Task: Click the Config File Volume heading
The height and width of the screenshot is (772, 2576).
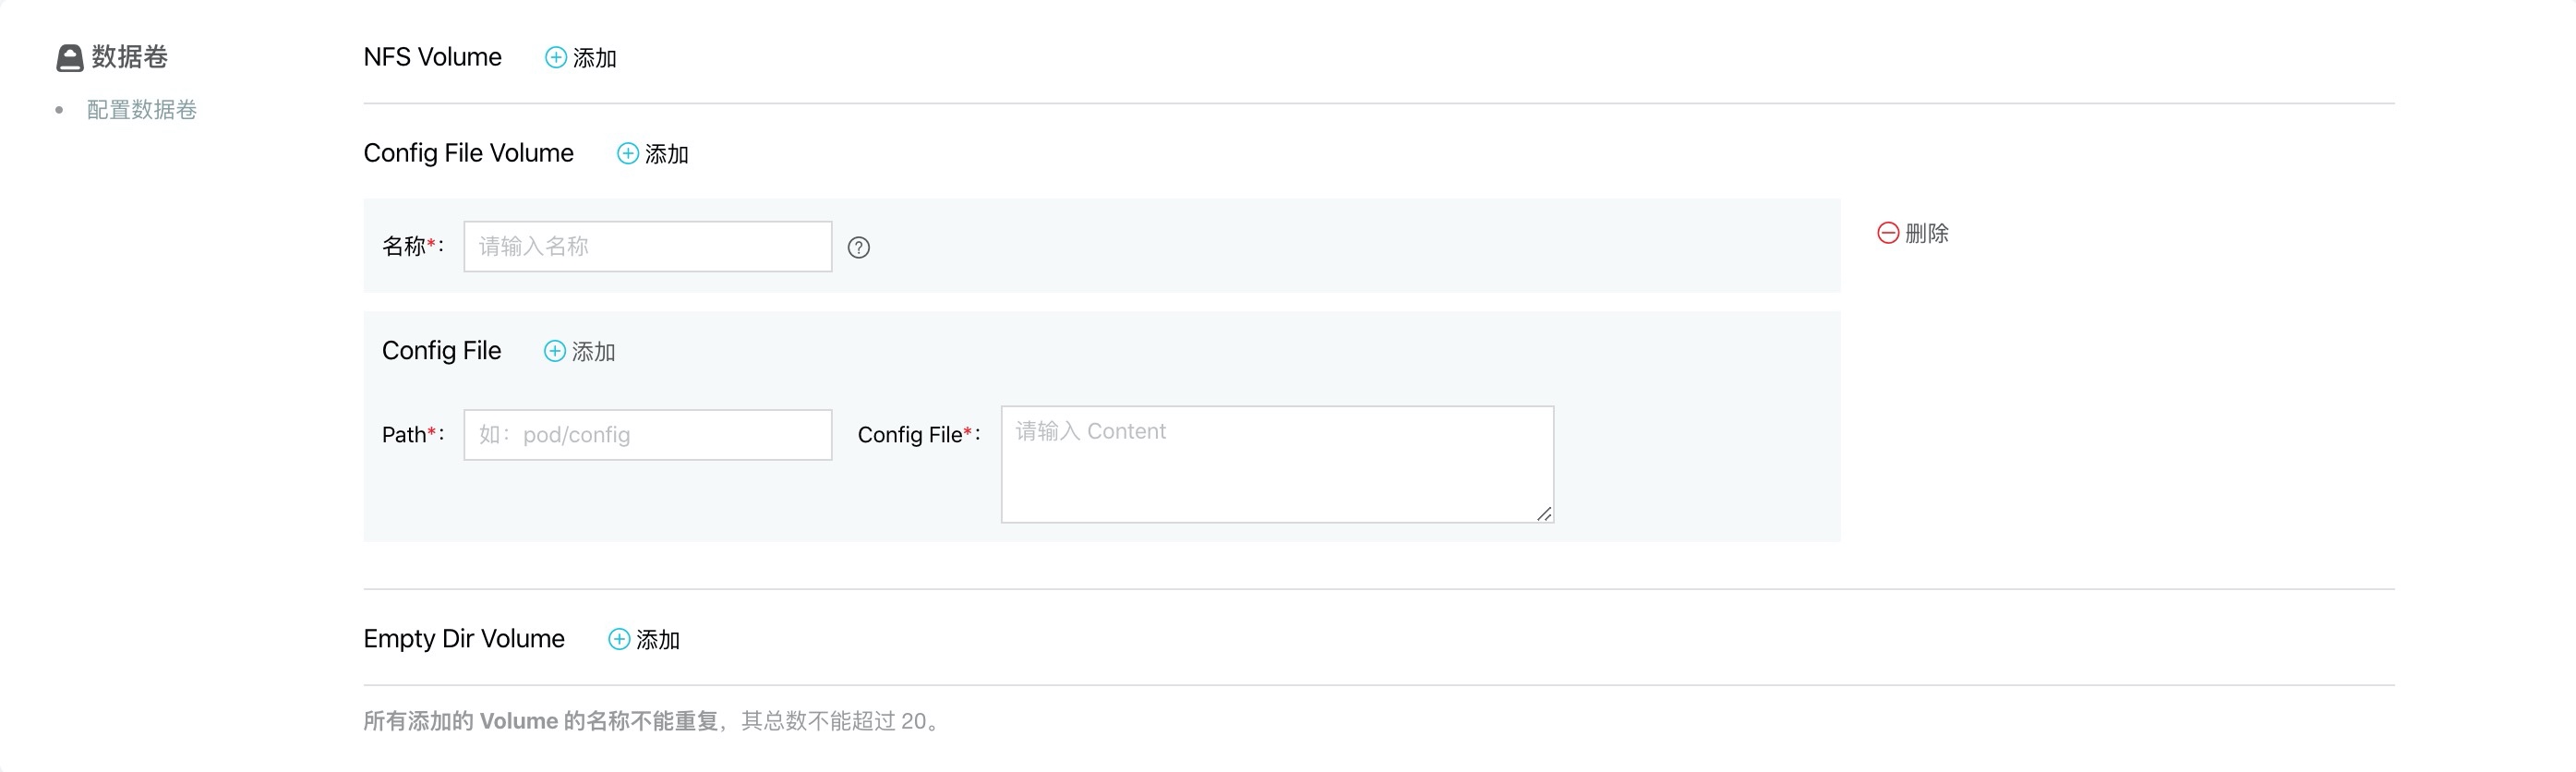Action: pos(468,153)
